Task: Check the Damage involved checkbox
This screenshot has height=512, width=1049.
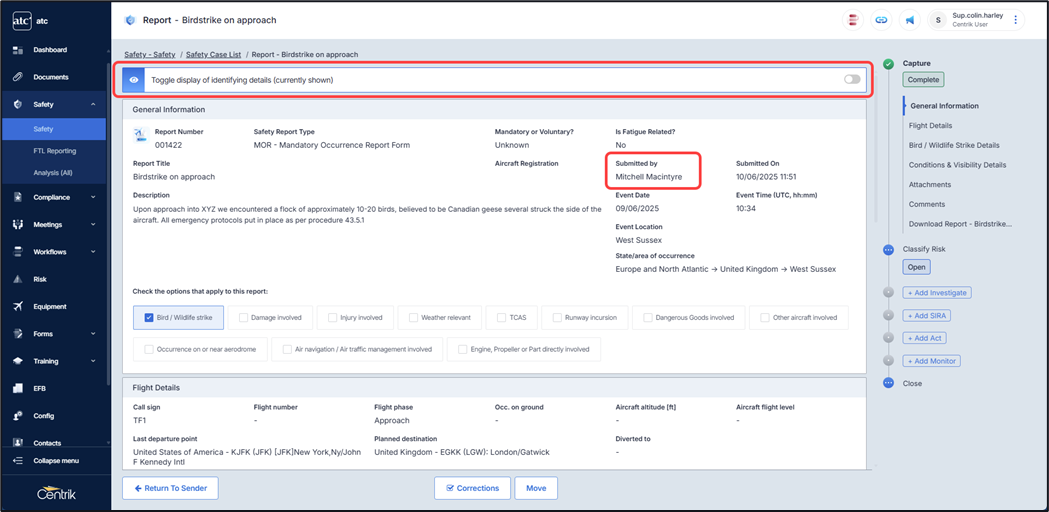Action: click(243, 318)
